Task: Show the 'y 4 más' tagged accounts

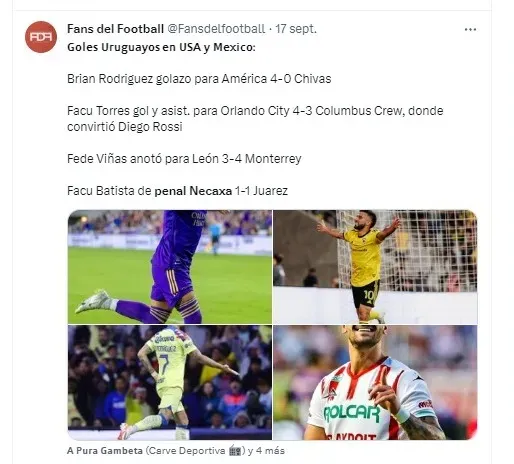Action: [x=267, y=451]
